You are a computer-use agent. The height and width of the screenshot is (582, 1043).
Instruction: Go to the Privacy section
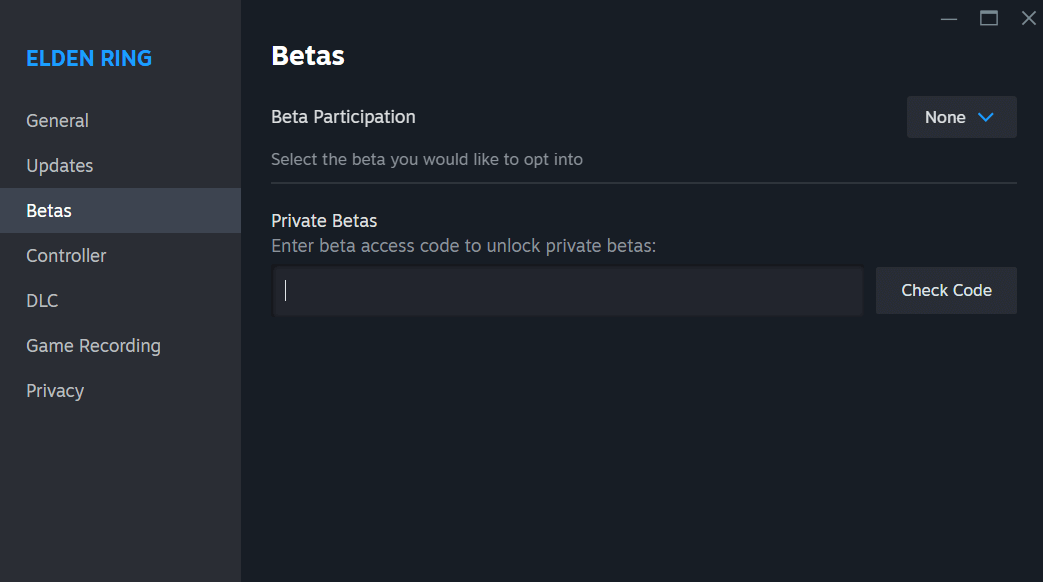54,390
